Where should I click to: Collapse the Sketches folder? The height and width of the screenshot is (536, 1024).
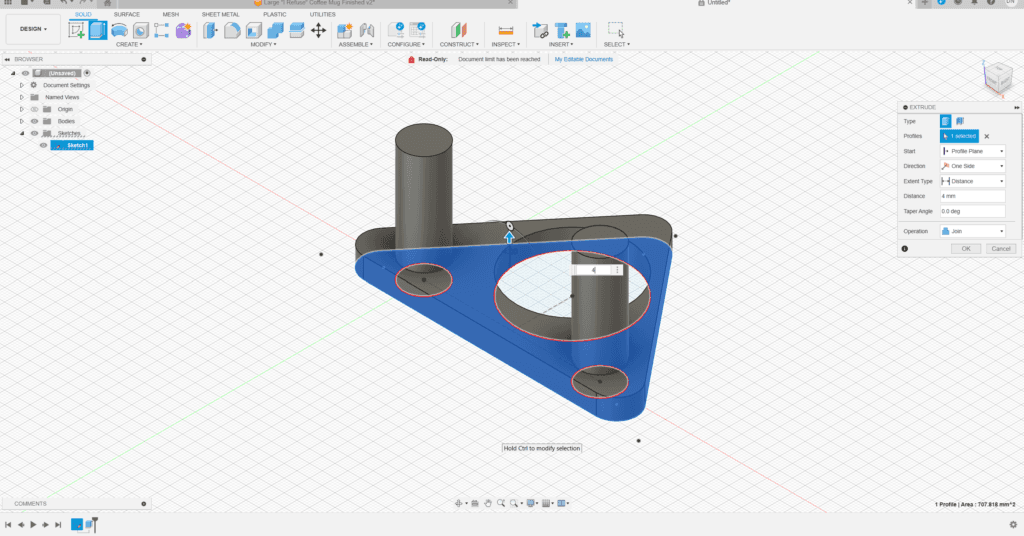(22, 133)
